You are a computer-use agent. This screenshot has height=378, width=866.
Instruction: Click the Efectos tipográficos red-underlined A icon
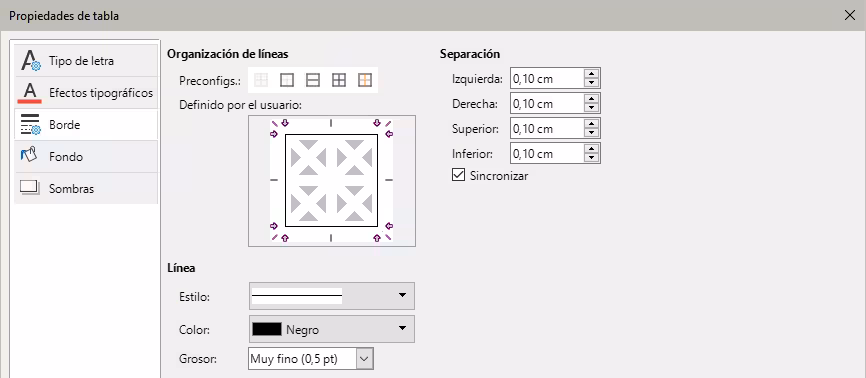click(30, 92)
